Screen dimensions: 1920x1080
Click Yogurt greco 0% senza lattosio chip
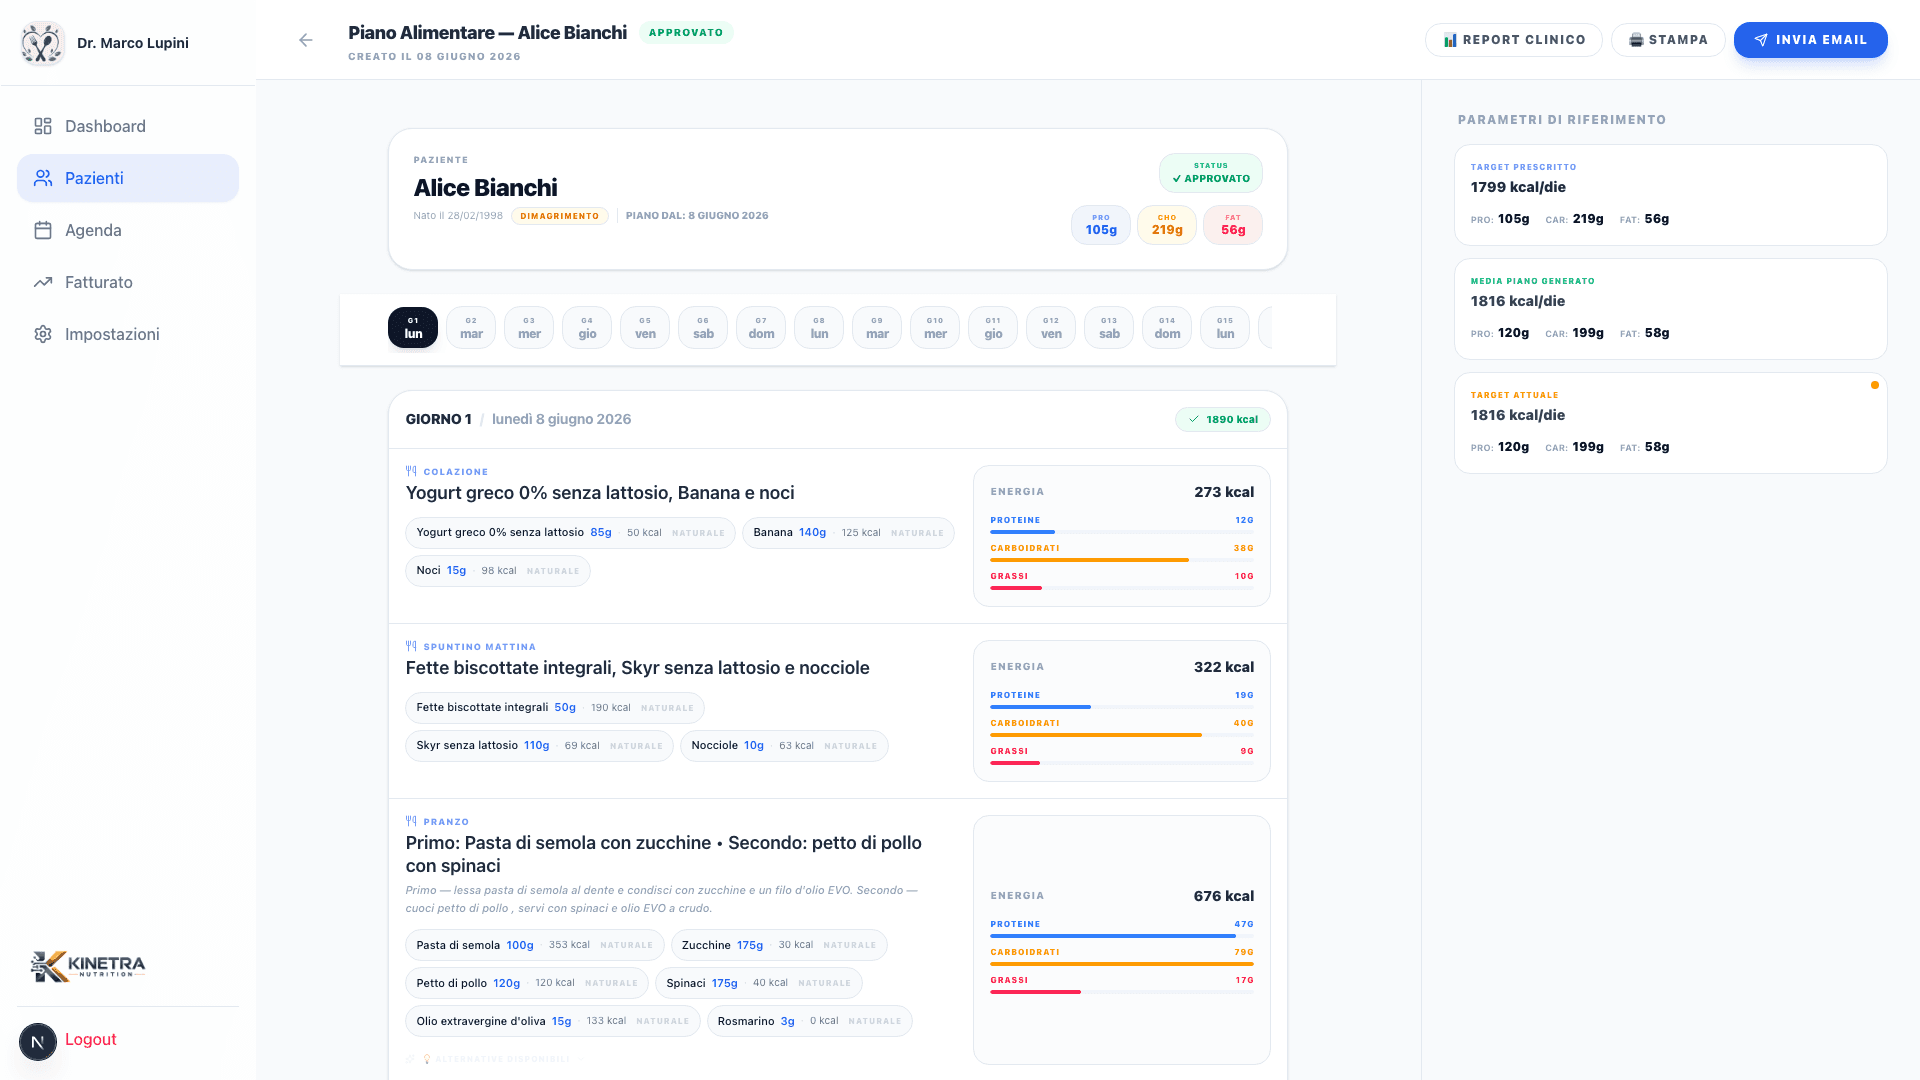(x=570, y=533)
